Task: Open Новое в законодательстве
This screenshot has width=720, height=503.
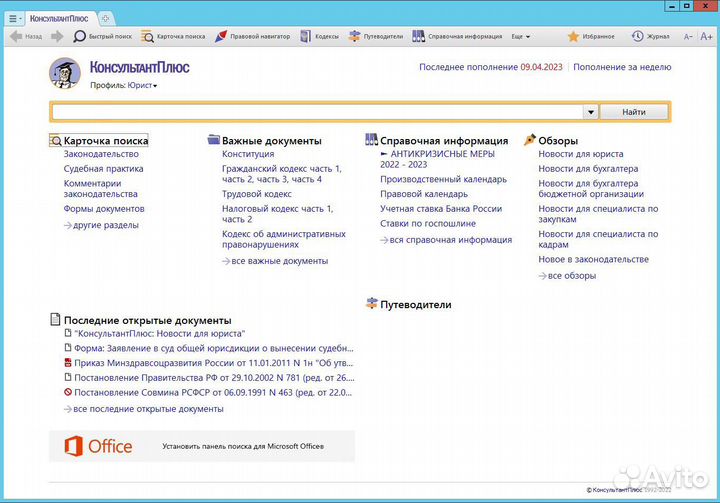Action: click(594, 259)
